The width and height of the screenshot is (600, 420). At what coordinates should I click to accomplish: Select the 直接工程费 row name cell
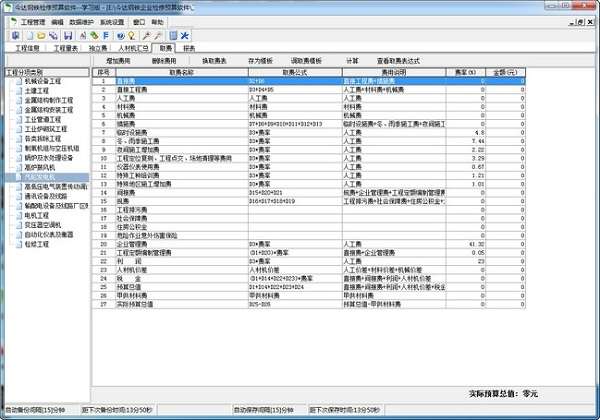(182, 90)
